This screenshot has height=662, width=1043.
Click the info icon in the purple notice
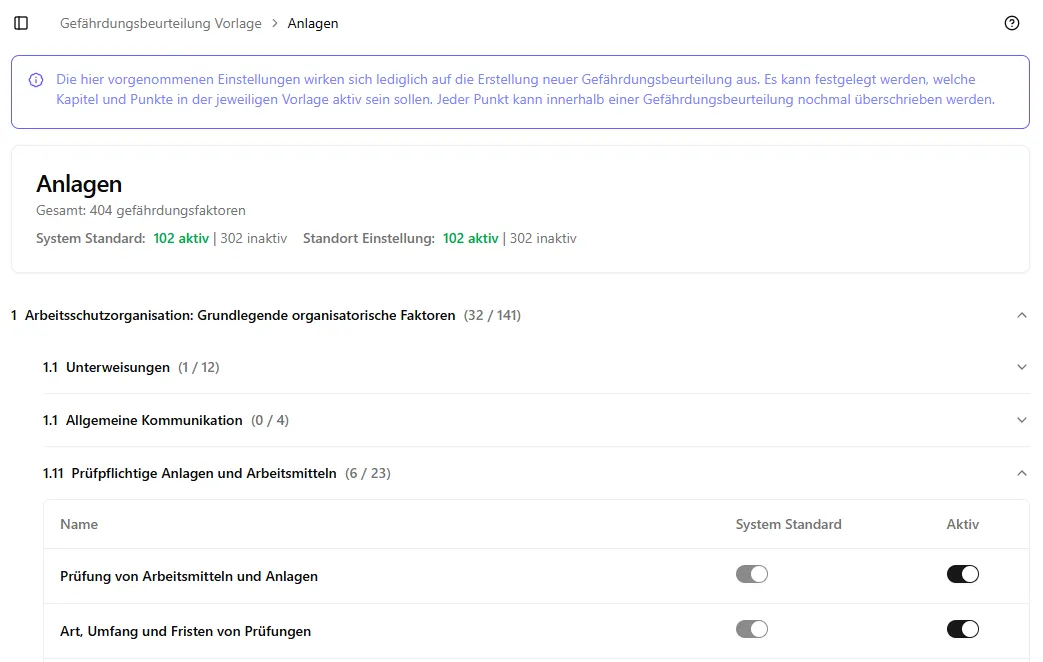click(x=36, y=80)
